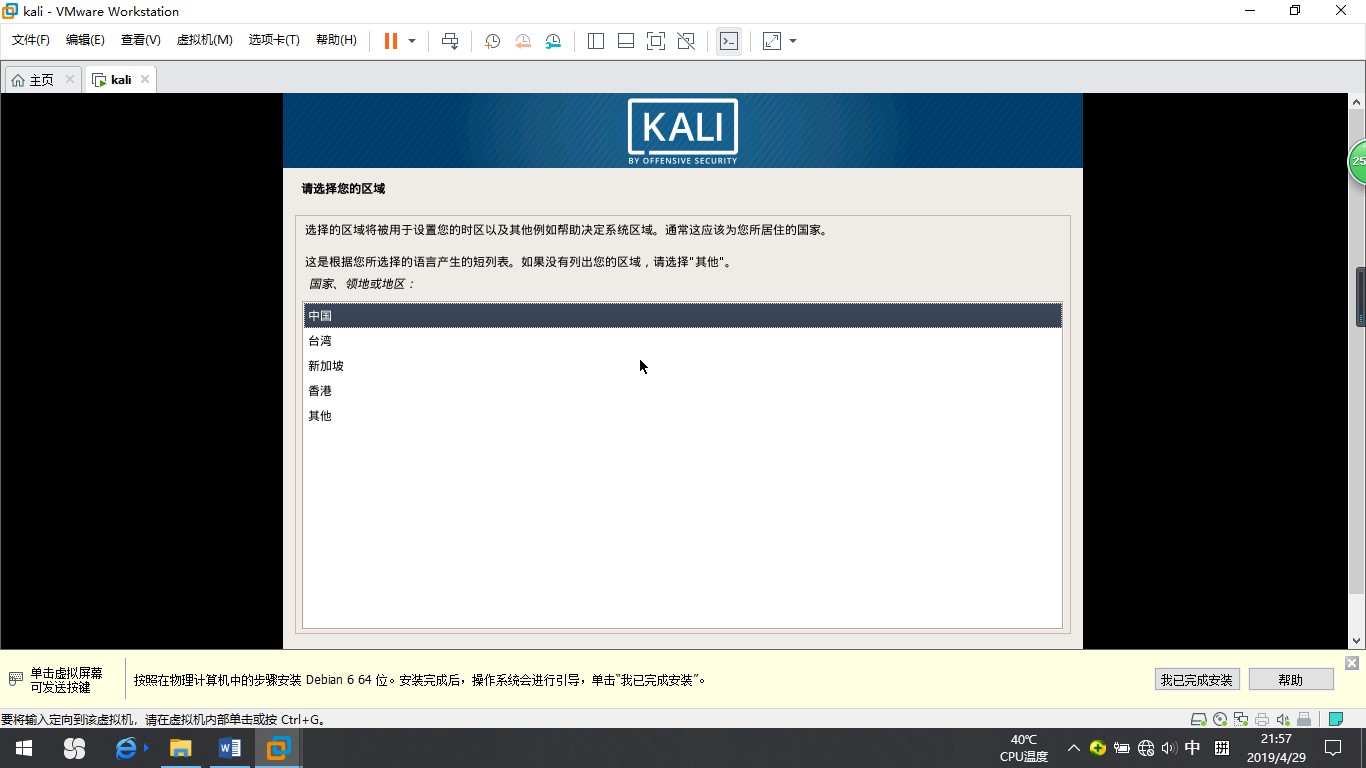Click the CD/DVD device status icon

(x=1220, y=719)
